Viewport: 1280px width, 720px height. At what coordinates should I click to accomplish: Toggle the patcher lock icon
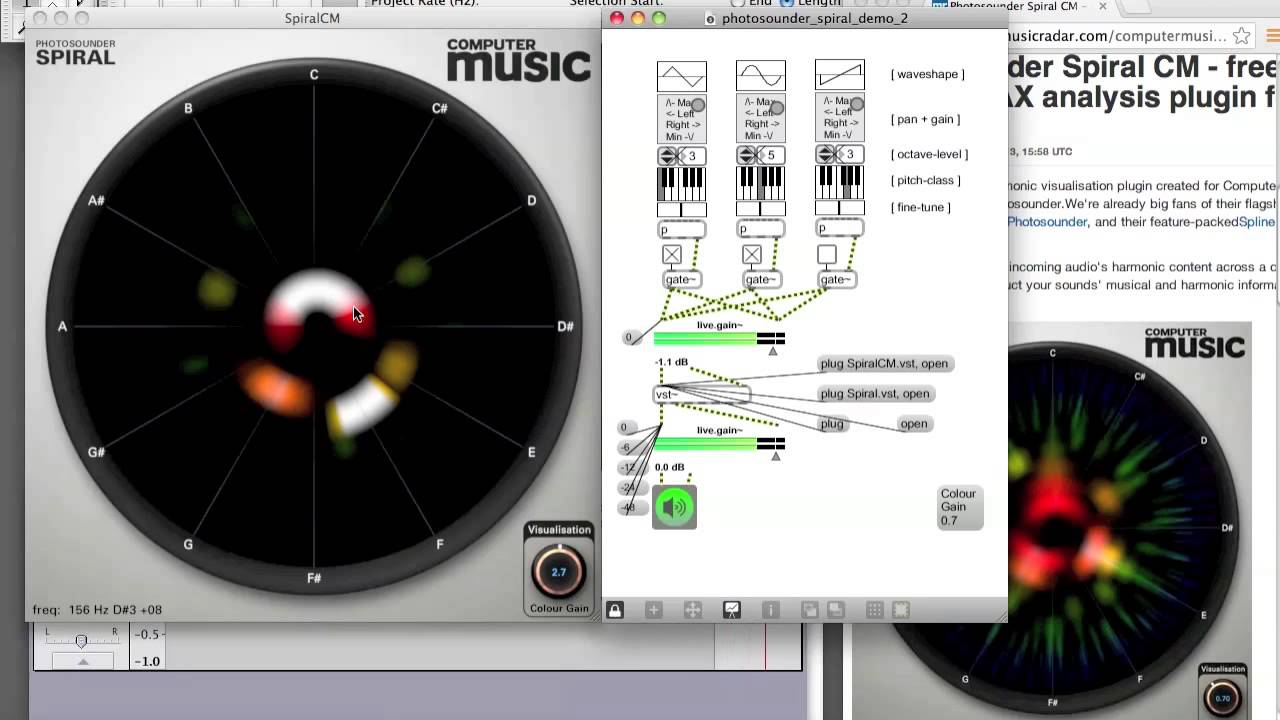click(x=615, y=610)
